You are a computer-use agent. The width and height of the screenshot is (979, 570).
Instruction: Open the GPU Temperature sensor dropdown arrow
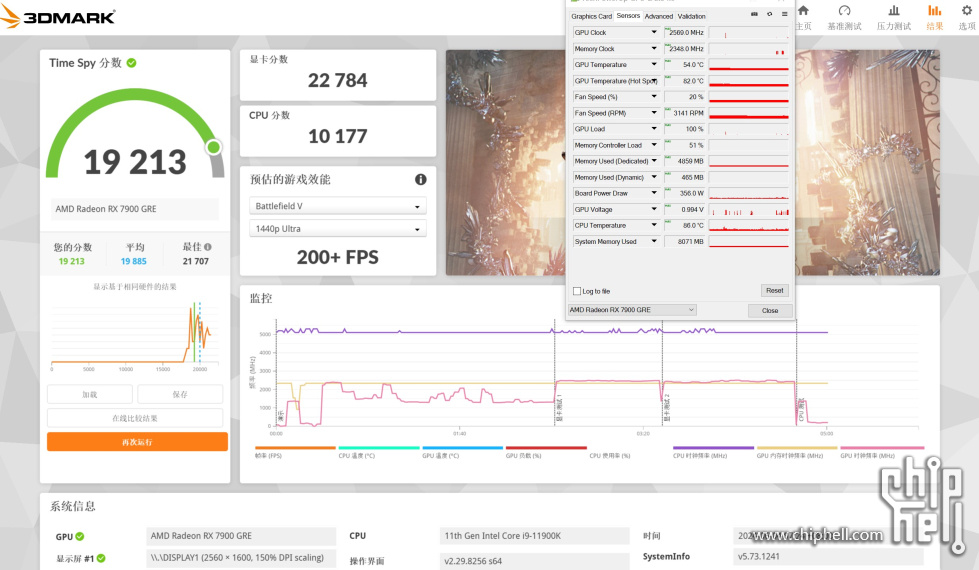click(x=654, y=64)
